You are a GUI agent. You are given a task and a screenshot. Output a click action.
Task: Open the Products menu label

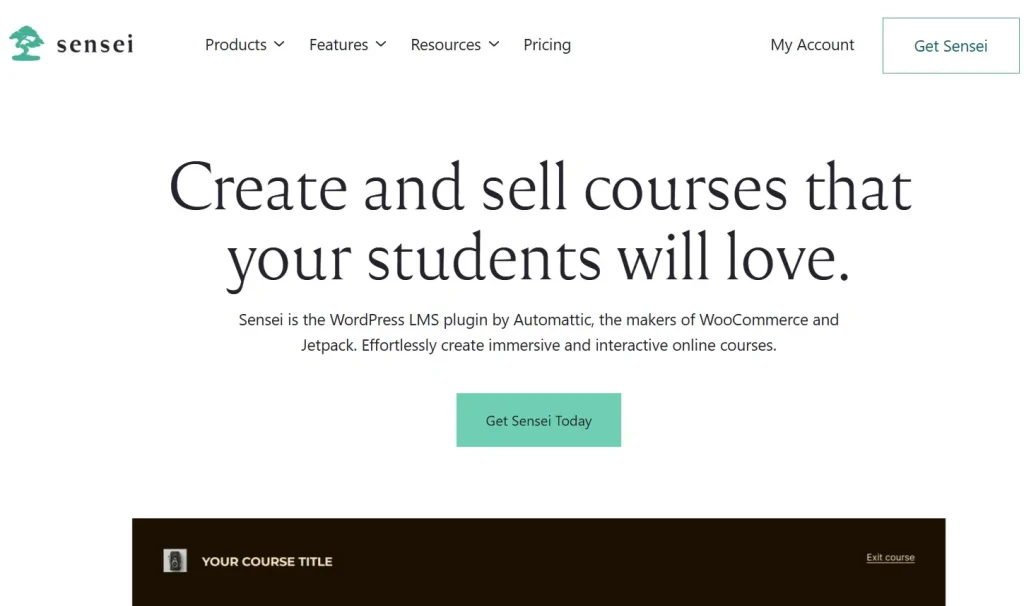coord(236,45)
